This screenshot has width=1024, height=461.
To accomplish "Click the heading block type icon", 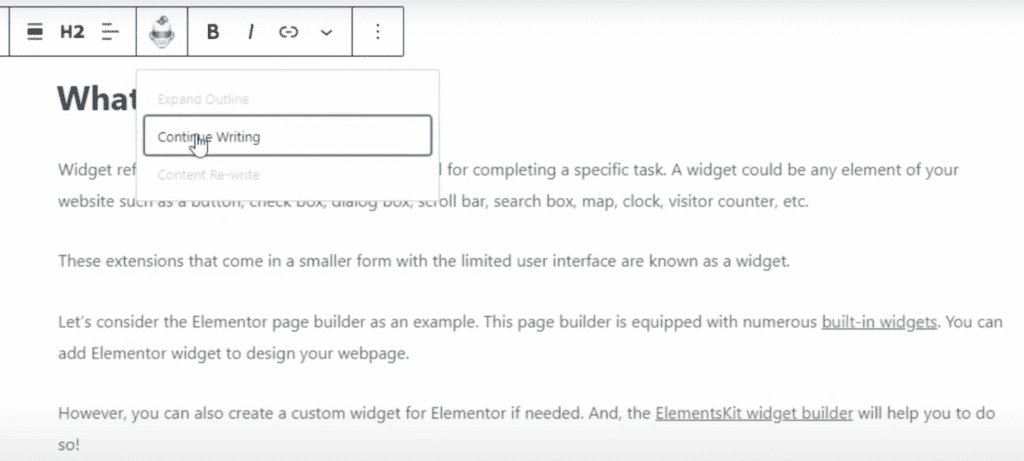I will coord(35,32).
